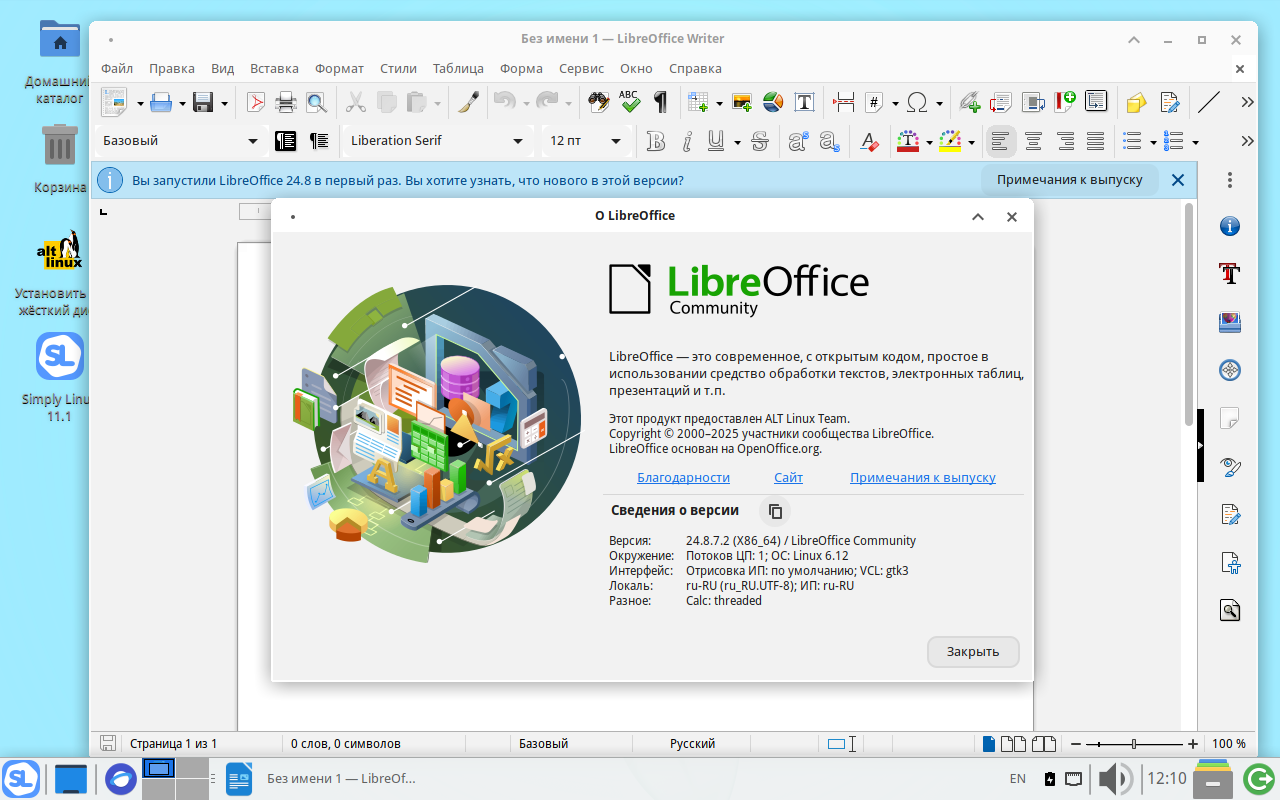Image resolution: width=1280 pixels, height=800 pixels.
Task: Toggle bold formatting
Action: 655,141
